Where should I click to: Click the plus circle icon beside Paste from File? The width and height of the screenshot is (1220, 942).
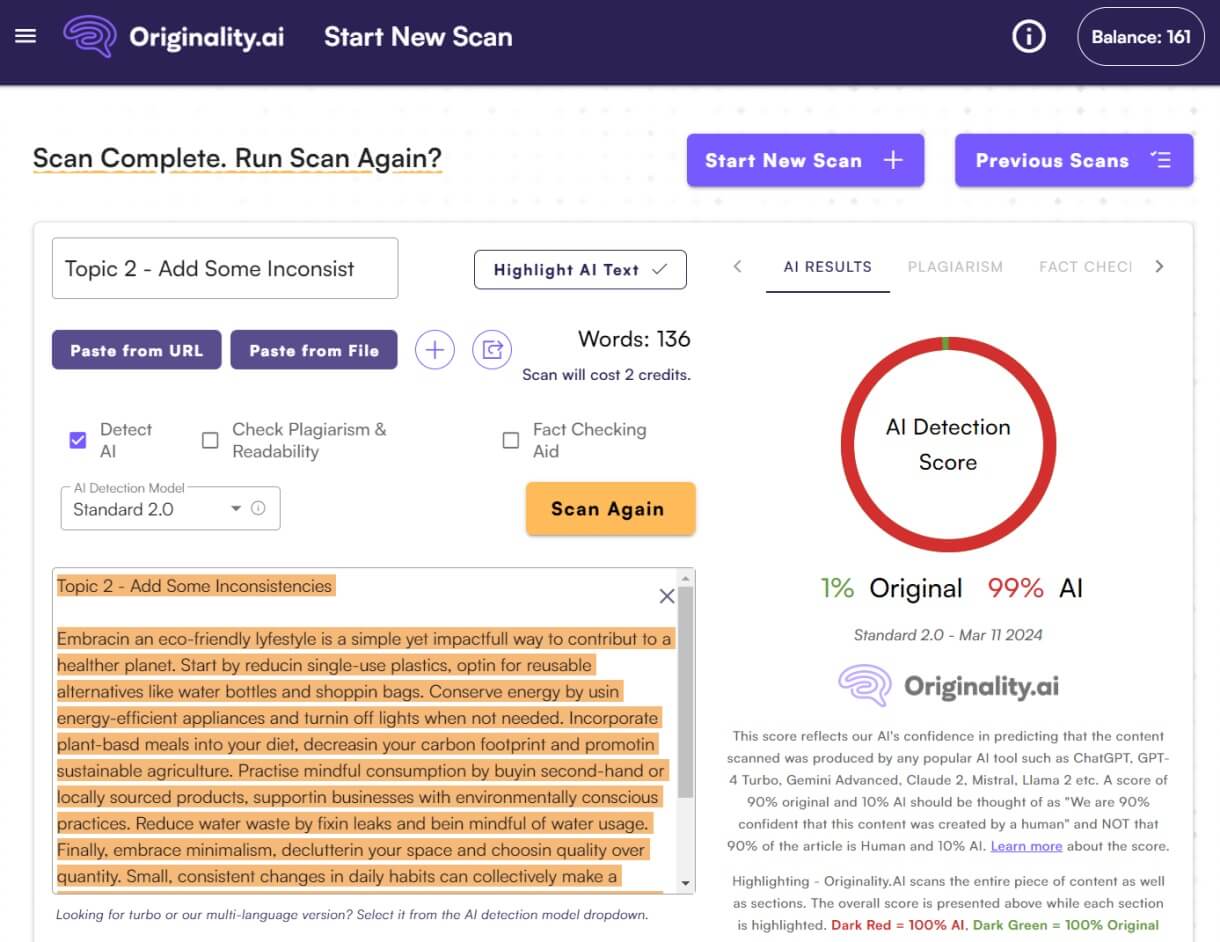434,350
